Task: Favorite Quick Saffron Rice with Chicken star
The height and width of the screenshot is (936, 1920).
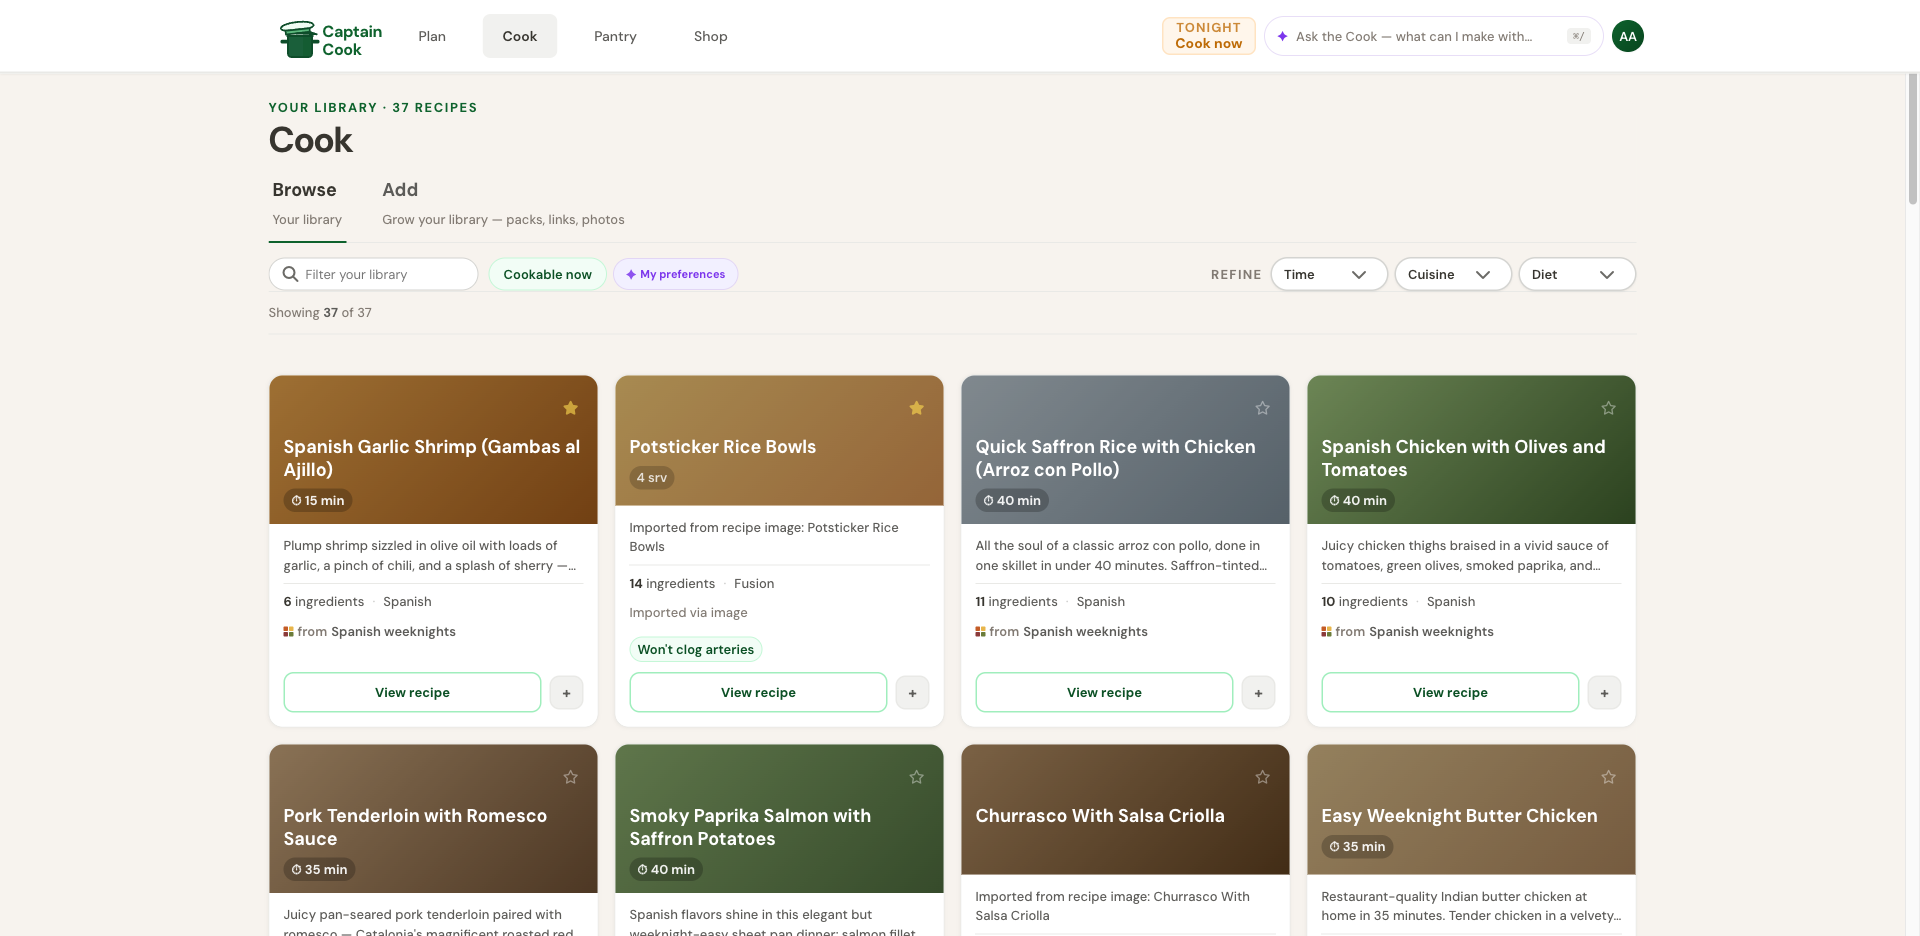Action: point(1262,408)
